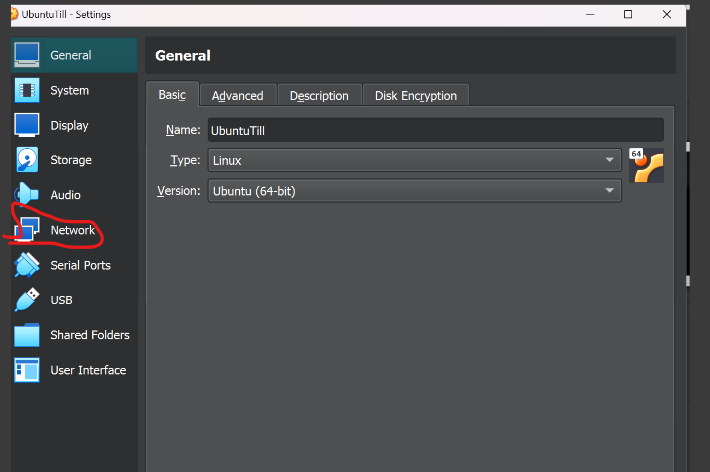Click the UbuntuTill - Settings window title

pos(66,14)
